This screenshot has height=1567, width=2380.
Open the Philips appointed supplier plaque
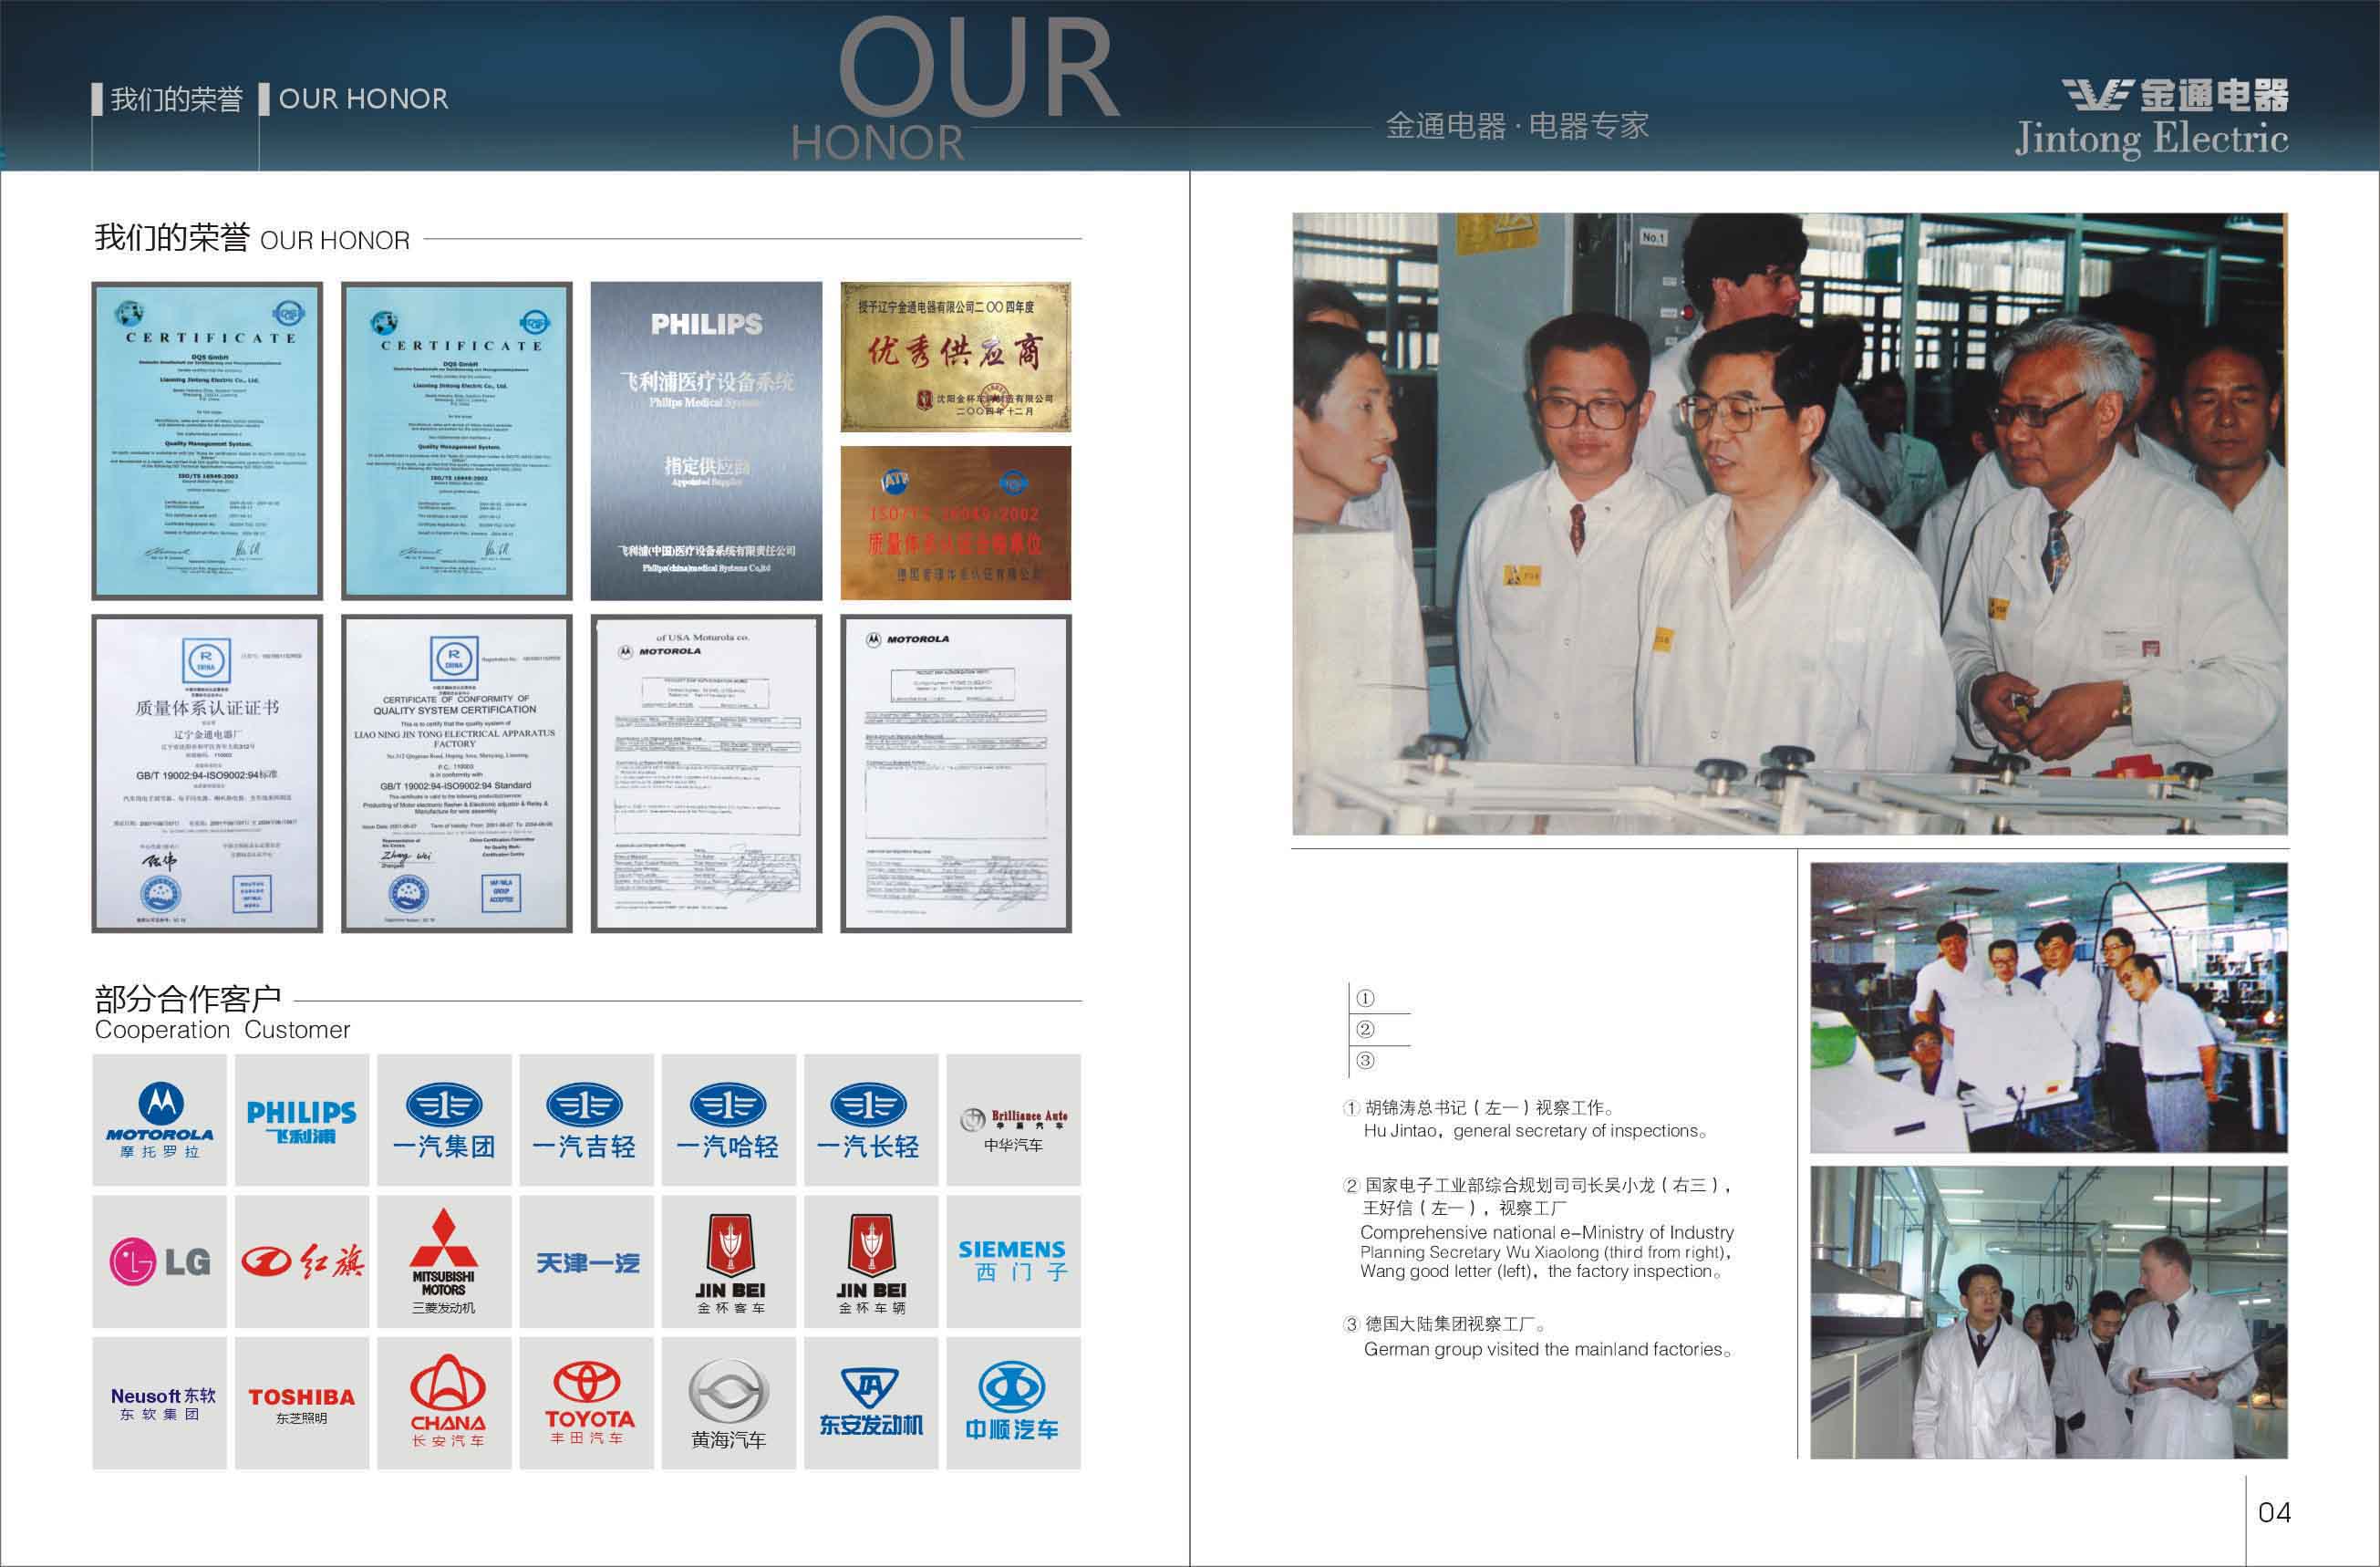[x=706, y=441]
